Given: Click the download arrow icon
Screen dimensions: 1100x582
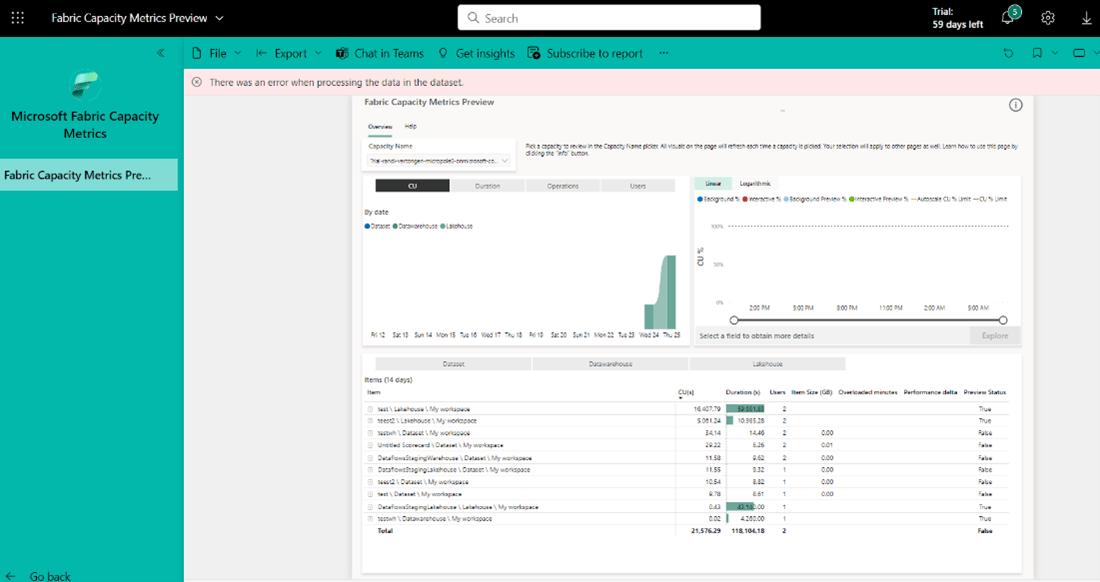Looking at the screenshot, I should (1087, 19).
